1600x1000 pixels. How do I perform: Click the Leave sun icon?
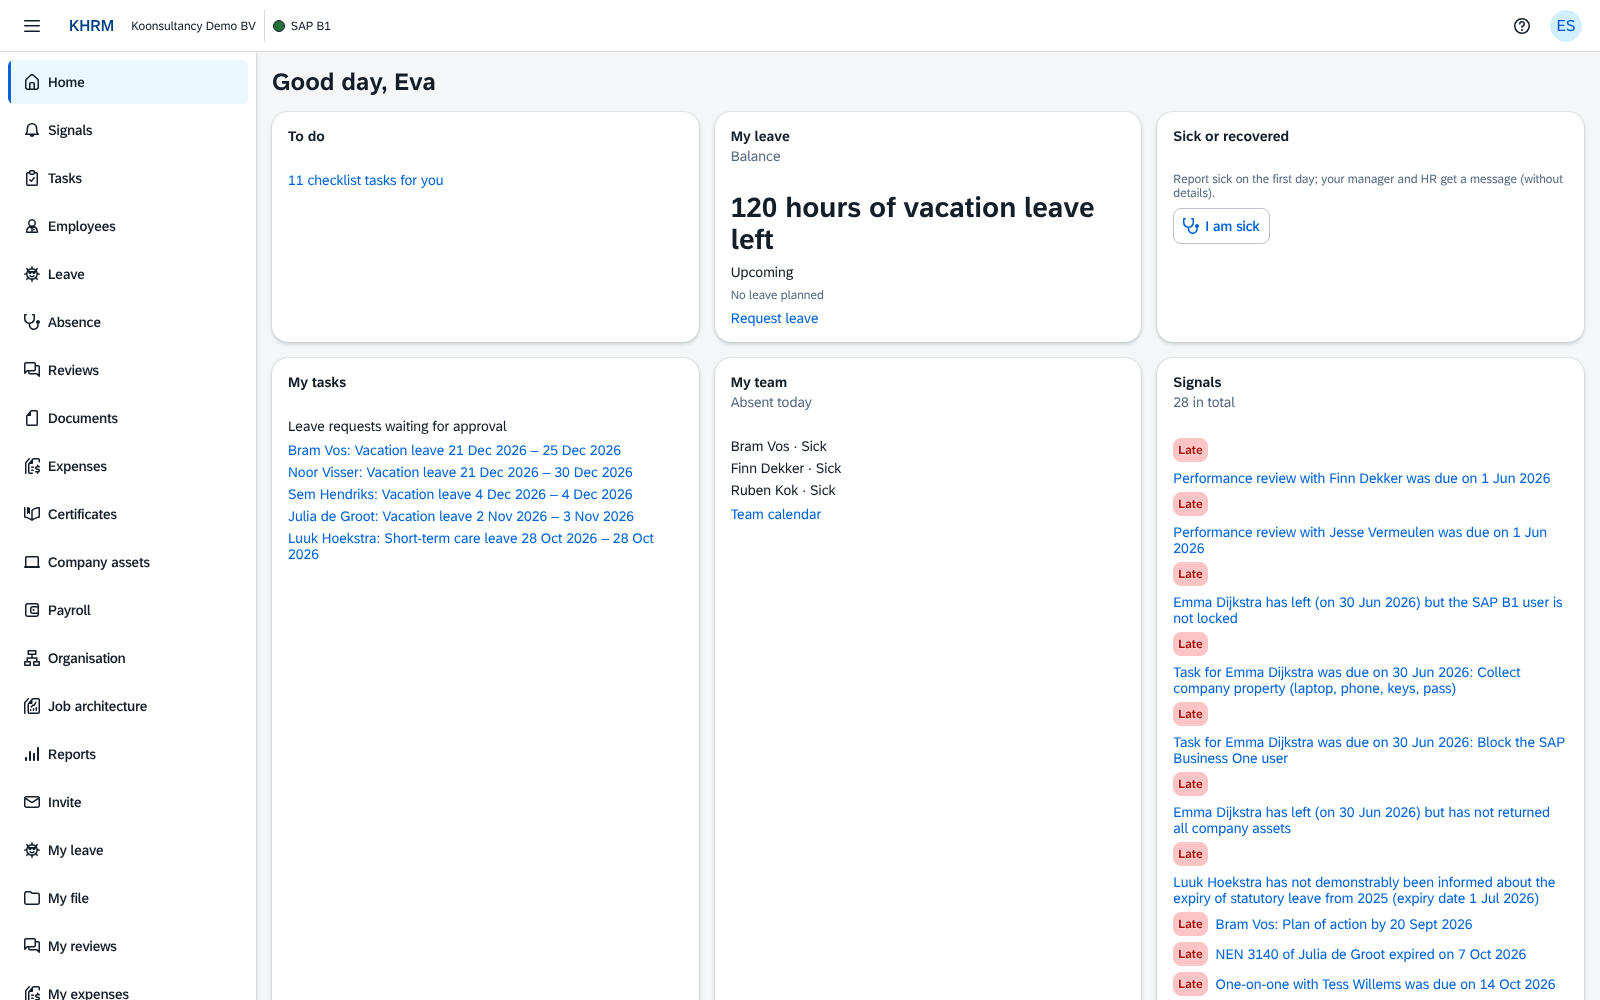(32, 274)
